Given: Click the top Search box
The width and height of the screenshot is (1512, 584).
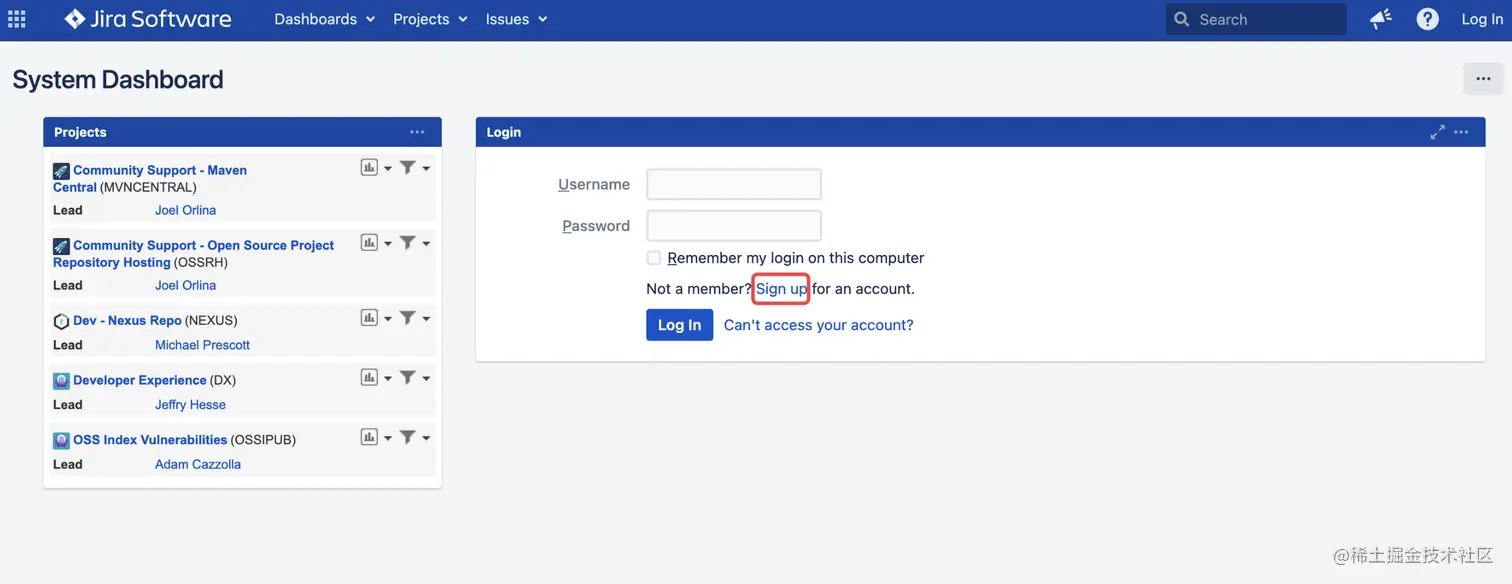Looking at the screenshot, I should pos(1256,19).
